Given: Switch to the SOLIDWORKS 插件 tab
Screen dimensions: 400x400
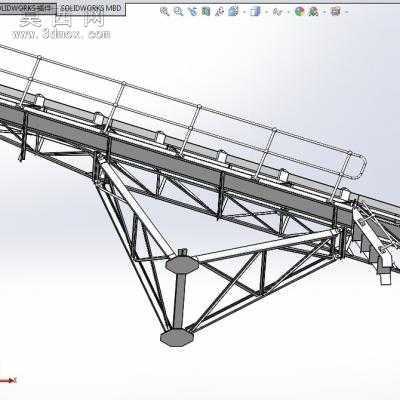Looking at the screenshot, I should pyautogui.click(x=27, y=8).
